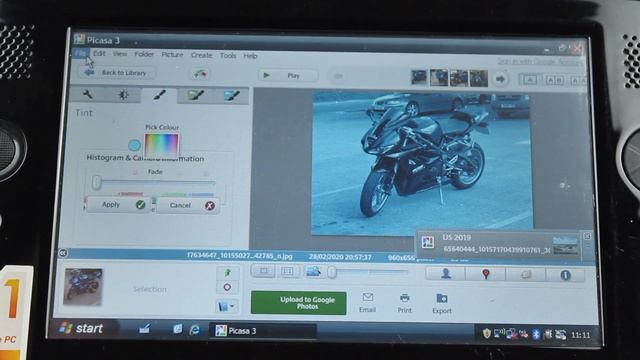Click the security shield tray icon
640x360 pixels.
pyautogui.click(x=486, y=333)
